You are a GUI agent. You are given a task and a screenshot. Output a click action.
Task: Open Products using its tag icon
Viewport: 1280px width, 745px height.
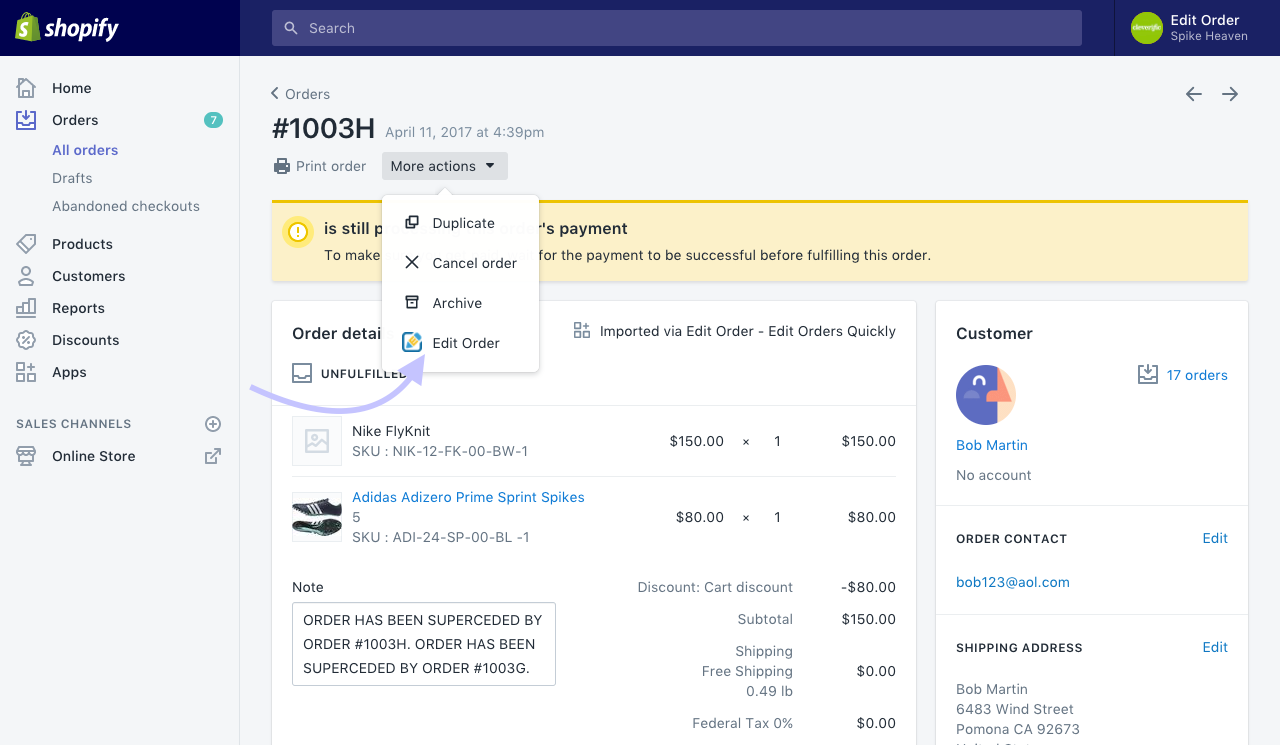pyautogui.click(x=25, y=244)
